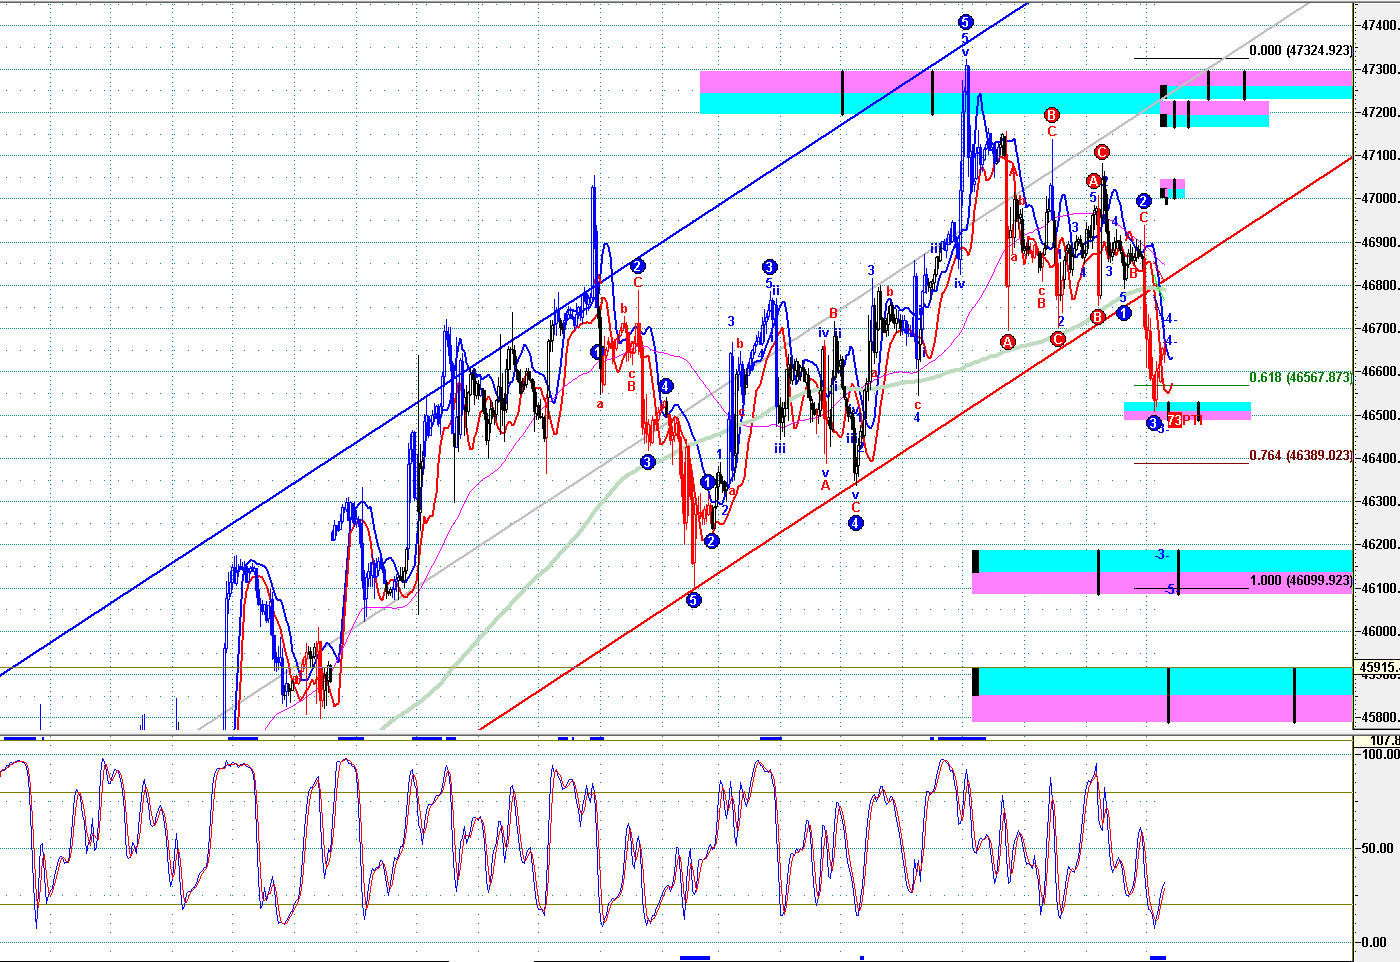
Task: Click the circled blue 4 near the 46250 level
Action: click(856, 523)
